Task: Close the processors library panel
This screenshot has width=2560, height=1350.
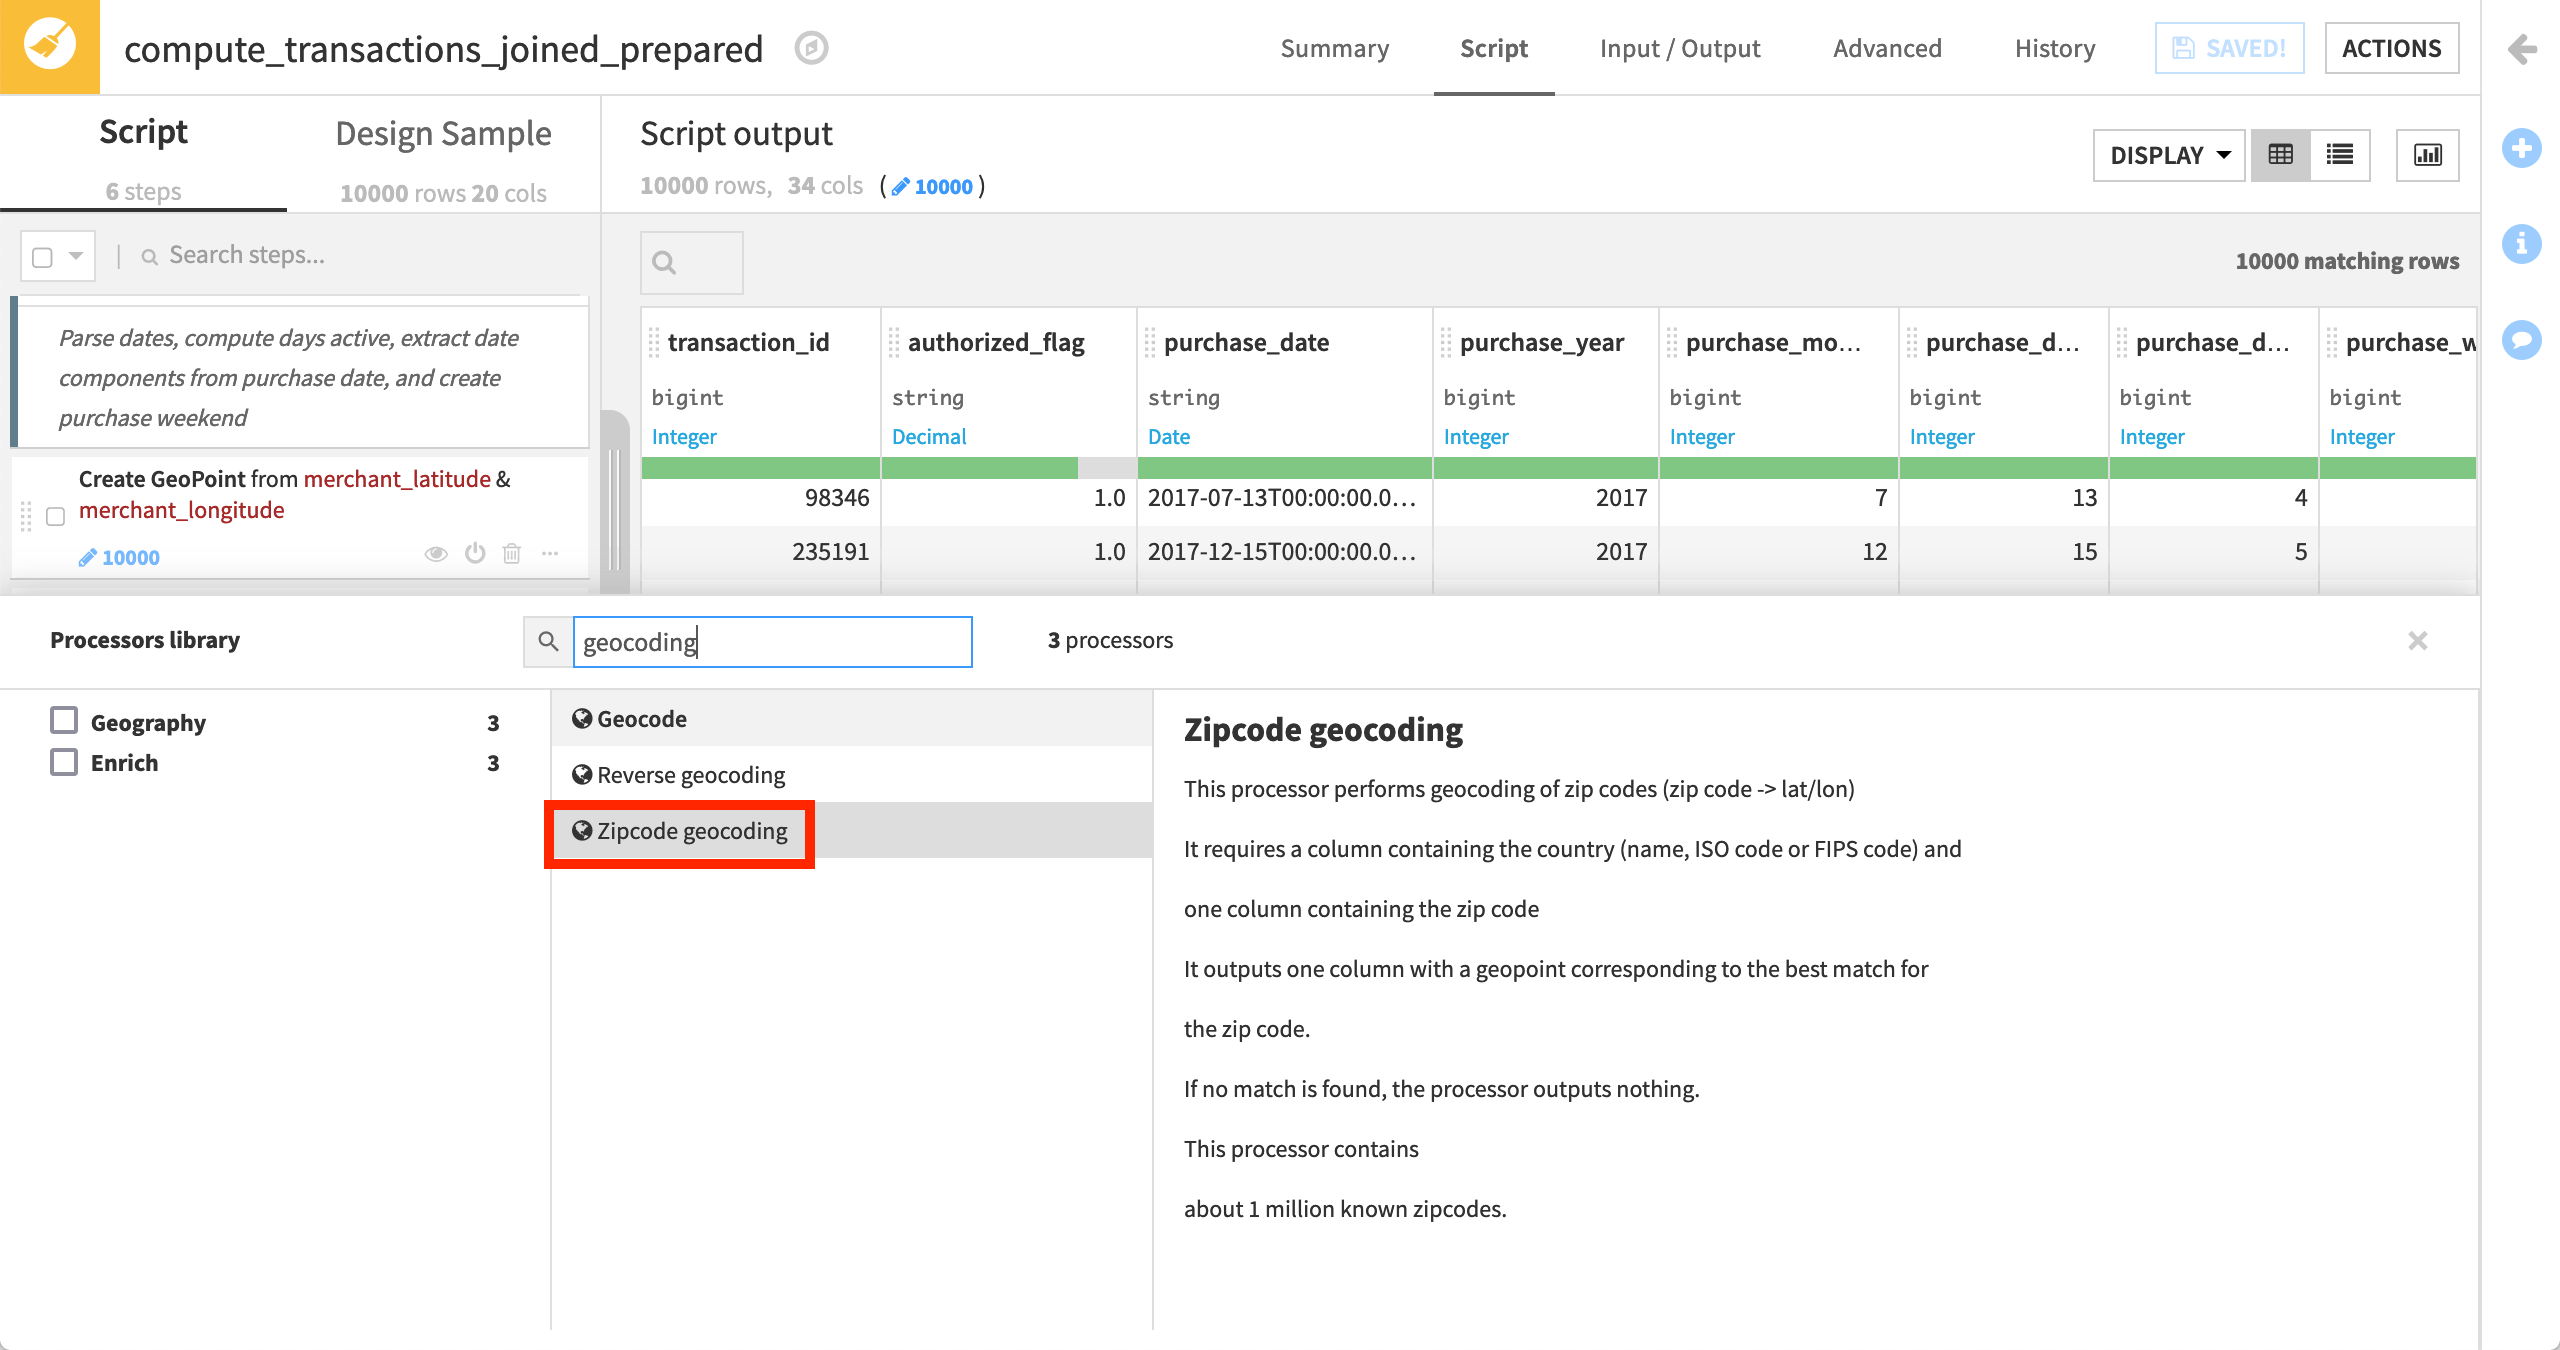Action: tap(2418, 641)
